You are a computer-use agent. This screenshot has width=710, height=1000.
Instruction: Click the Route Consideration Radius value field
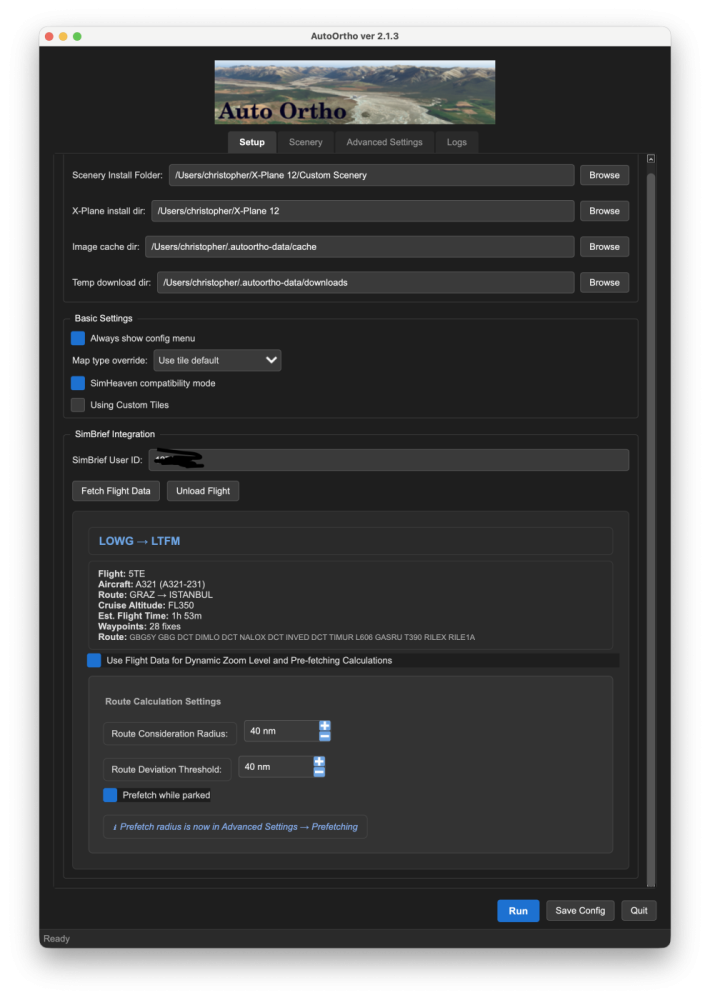(281, 731)
